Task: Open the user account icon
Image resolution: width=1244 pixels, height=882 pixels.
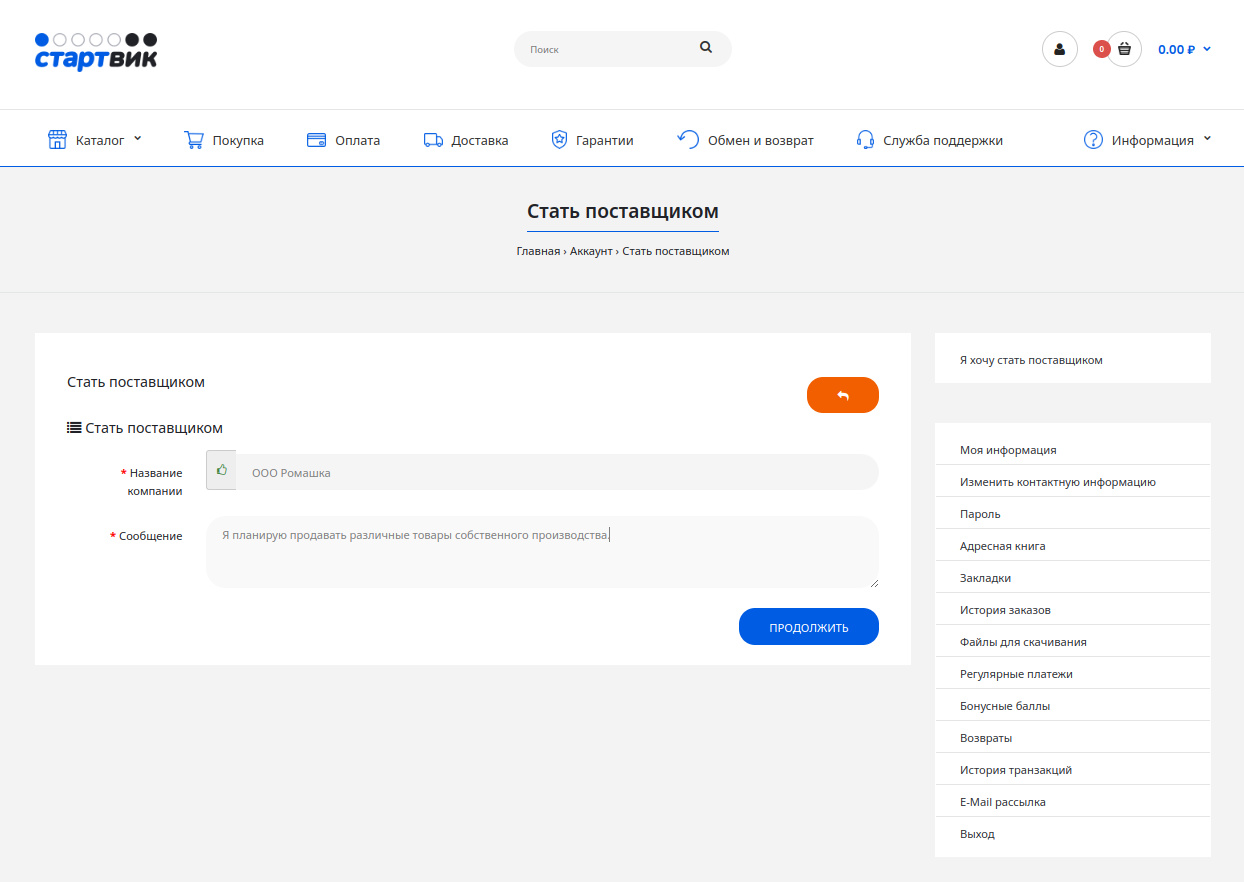Action: coord(1059,49)
